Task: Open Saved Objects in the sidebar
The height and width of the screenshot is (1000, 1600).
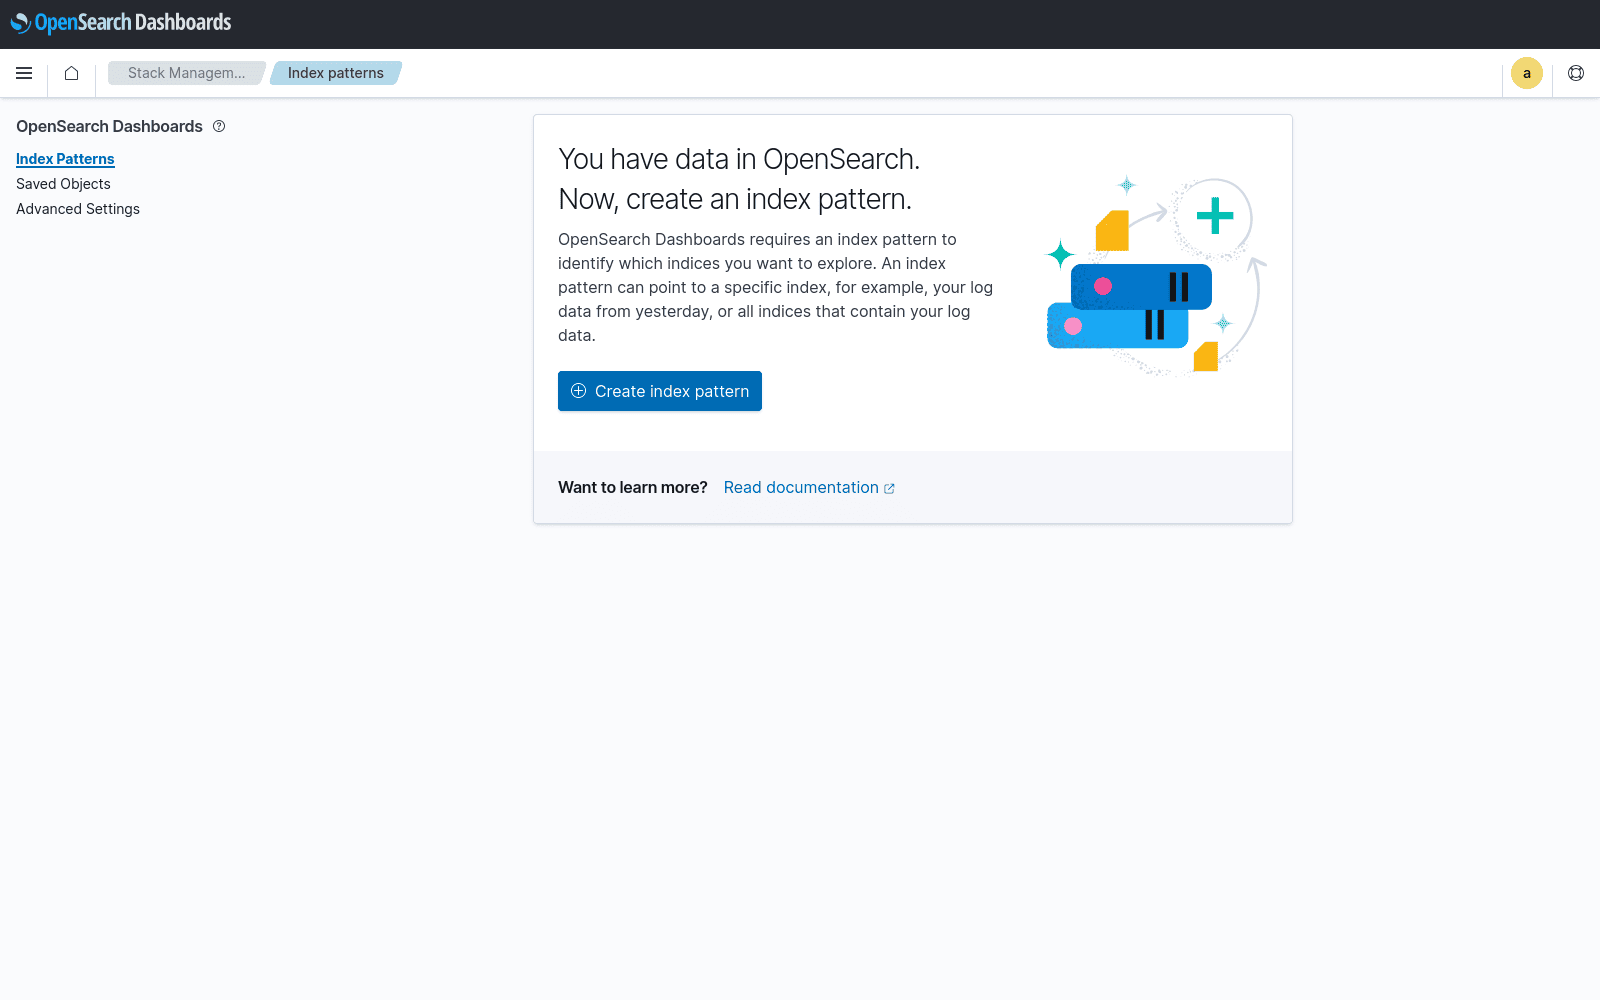Action: [x=63, y=184]
